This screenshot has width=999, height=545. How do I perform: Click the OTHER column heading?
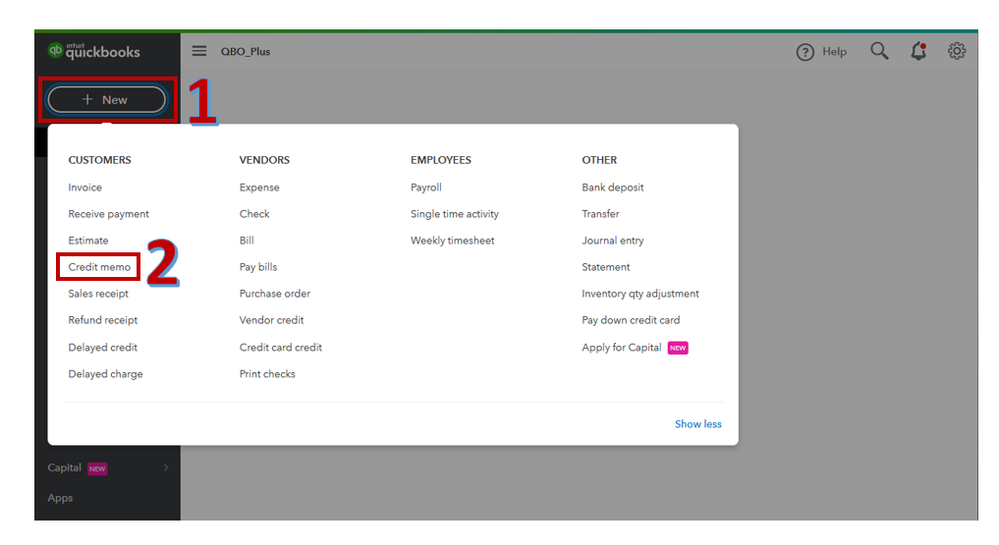coord(599,160)
